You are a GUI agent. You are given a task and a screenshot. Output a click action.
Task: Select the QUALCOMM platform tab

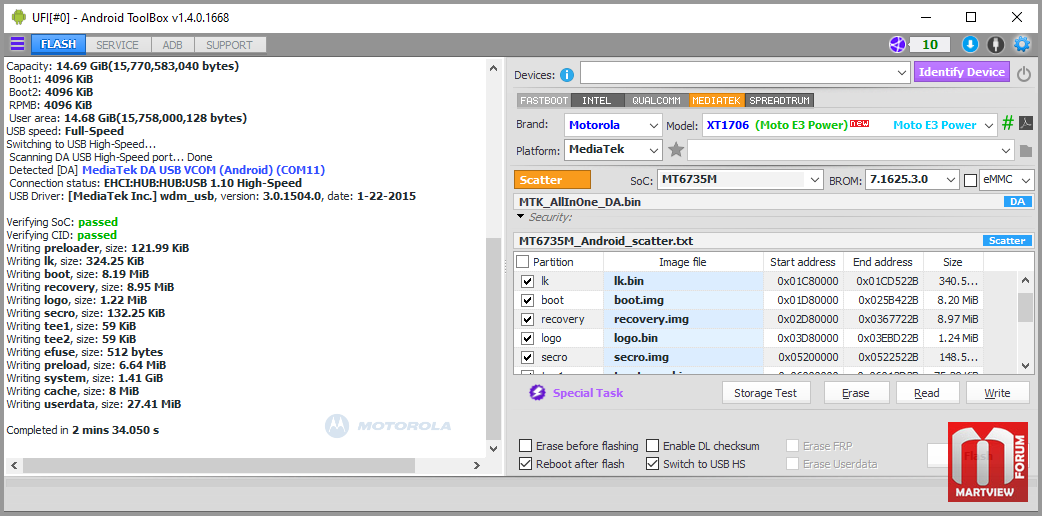(x=657, y=100)
